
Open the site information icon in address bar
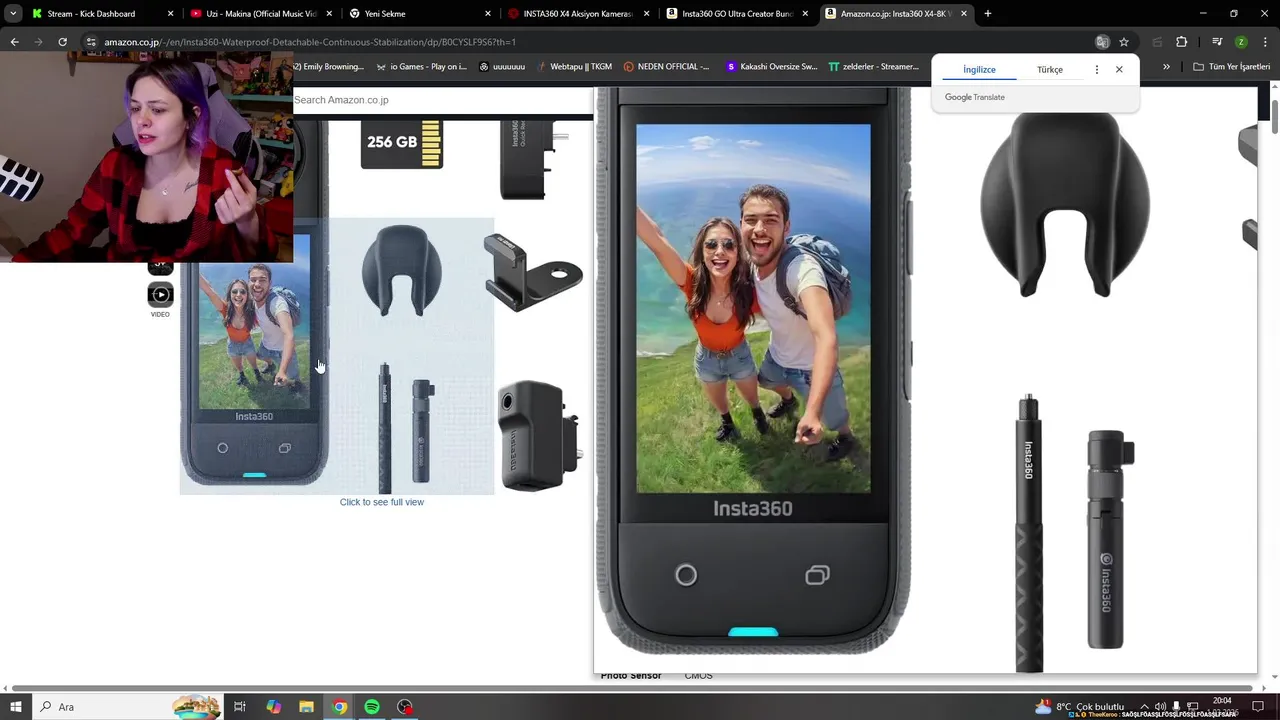pyautogui.click(x=91, y=42)
